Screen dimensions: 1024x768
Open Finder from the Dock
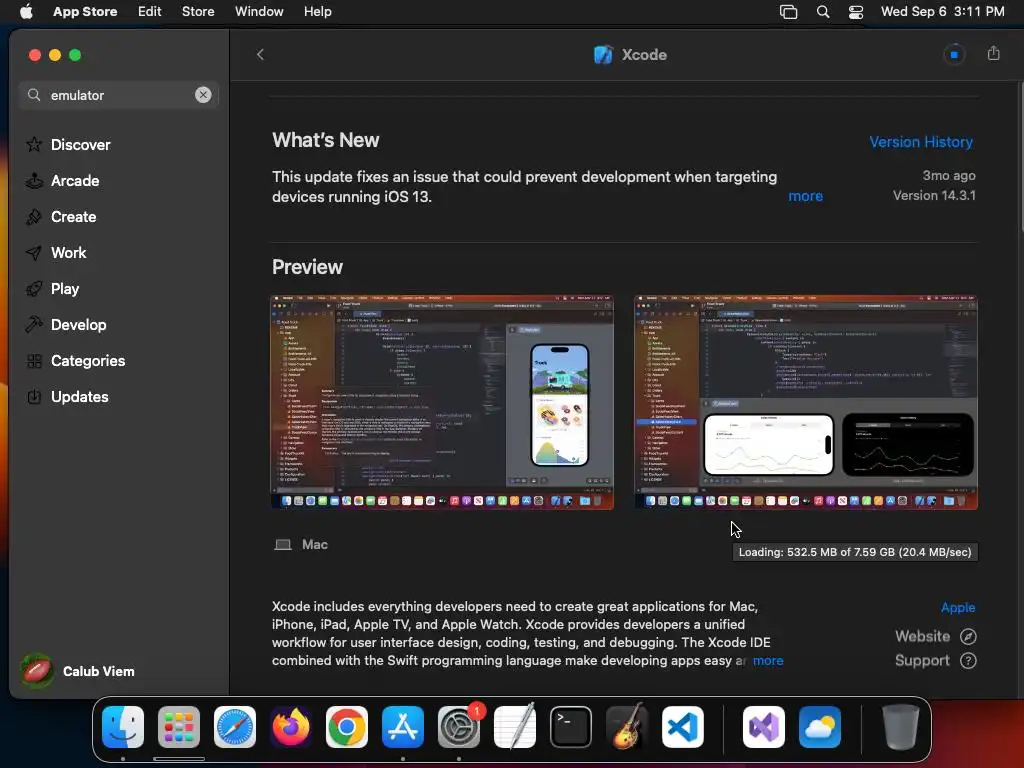123,727
